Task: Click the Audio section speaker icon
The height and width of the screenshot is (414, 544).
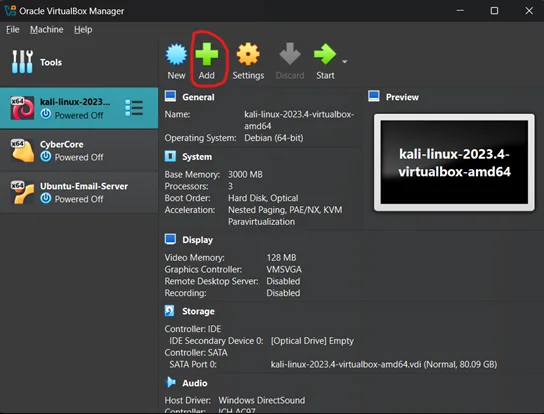Action: [x=170, y=382]
